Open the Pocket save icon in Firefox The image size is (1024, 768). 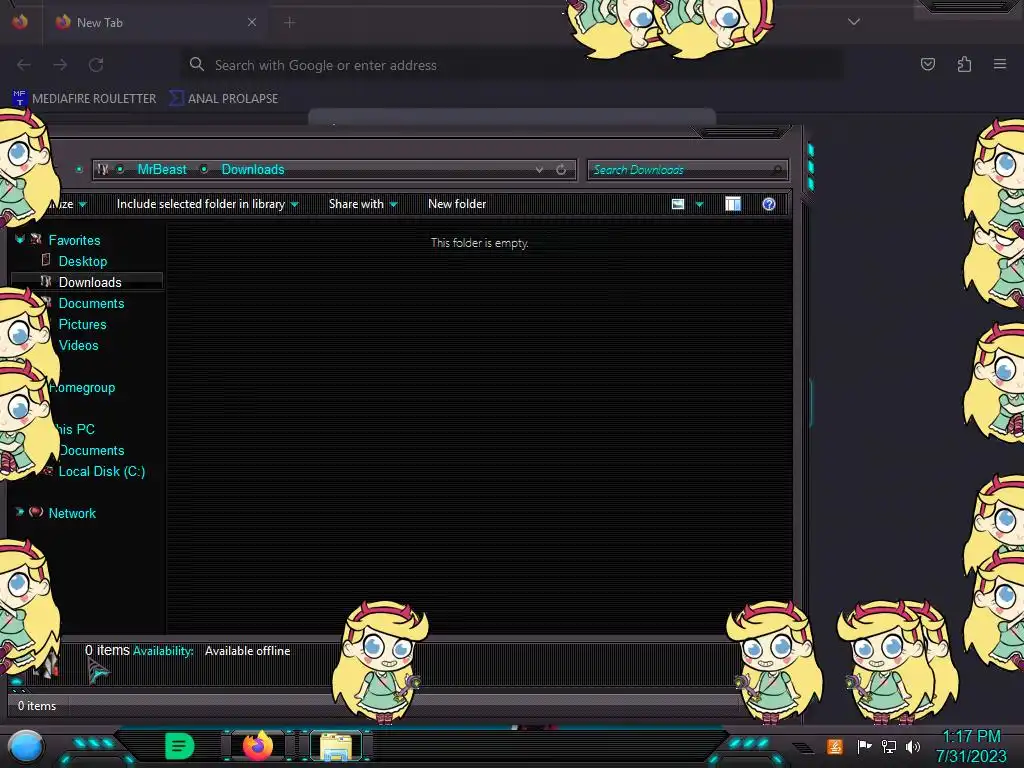click(x=927, y=64)
